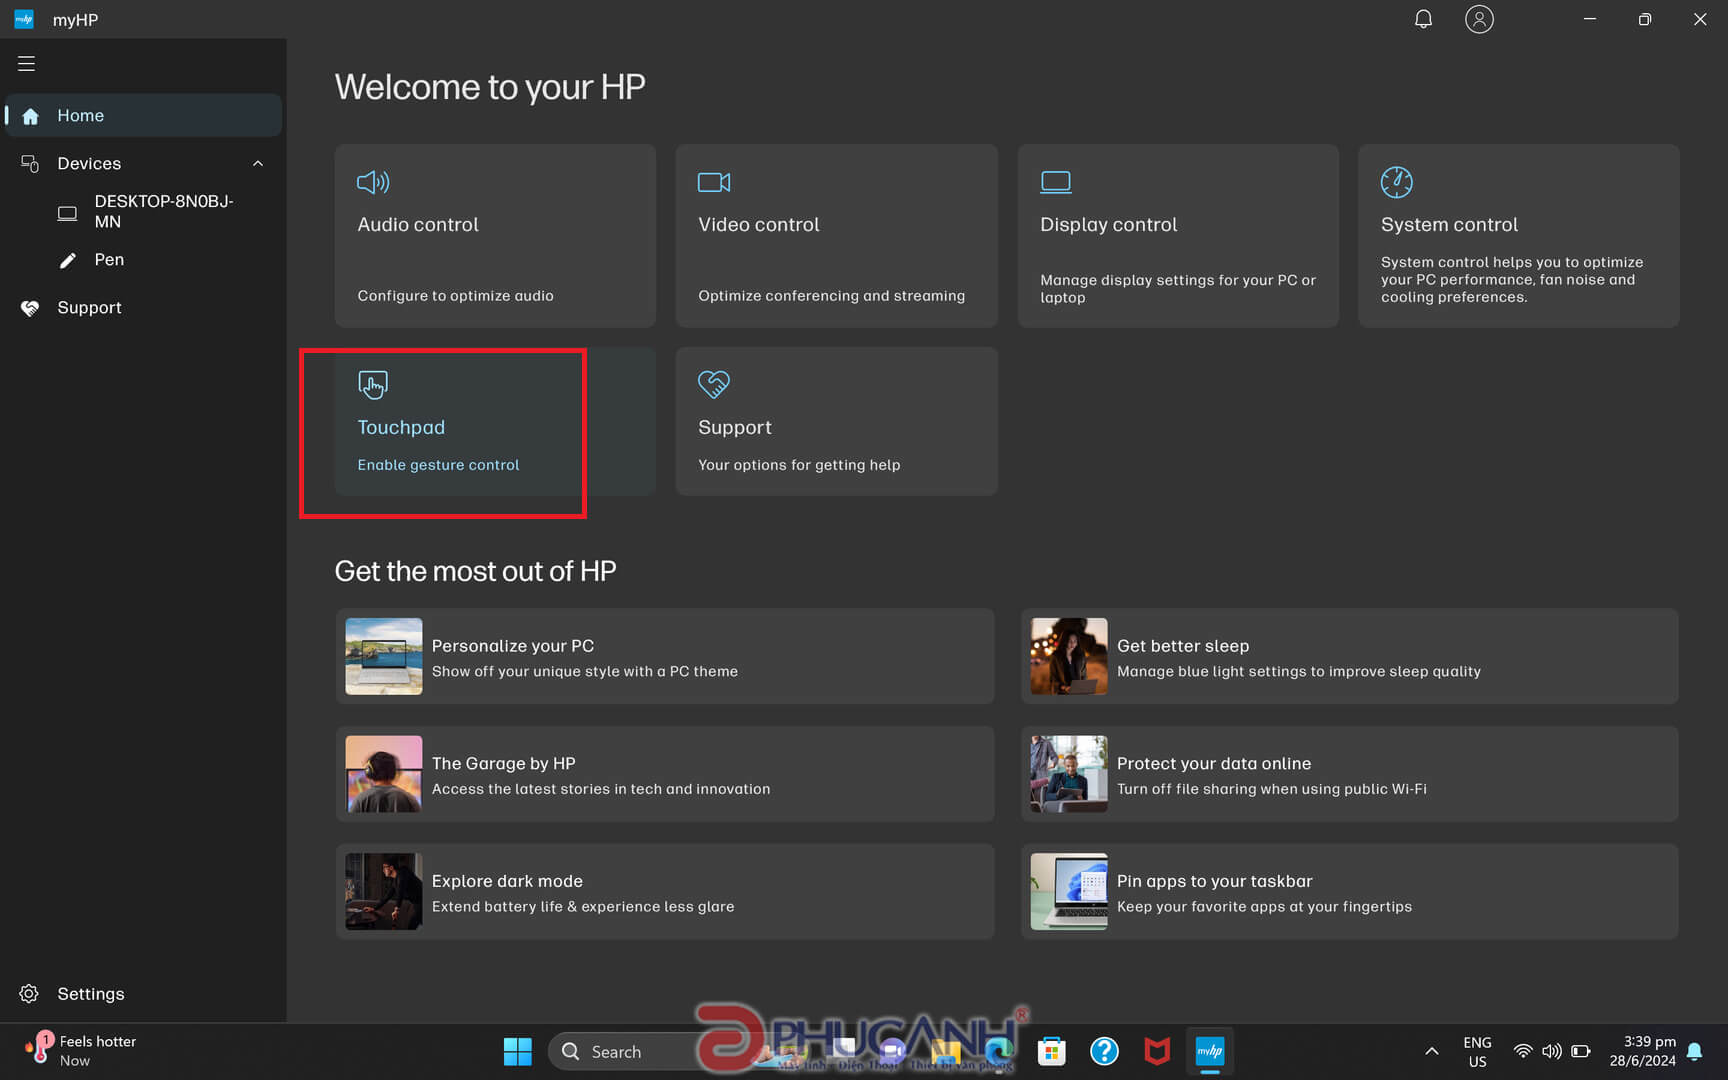Click the Video control camera icon
Screen dimensions: 1728x1080
tap(714, 182)
